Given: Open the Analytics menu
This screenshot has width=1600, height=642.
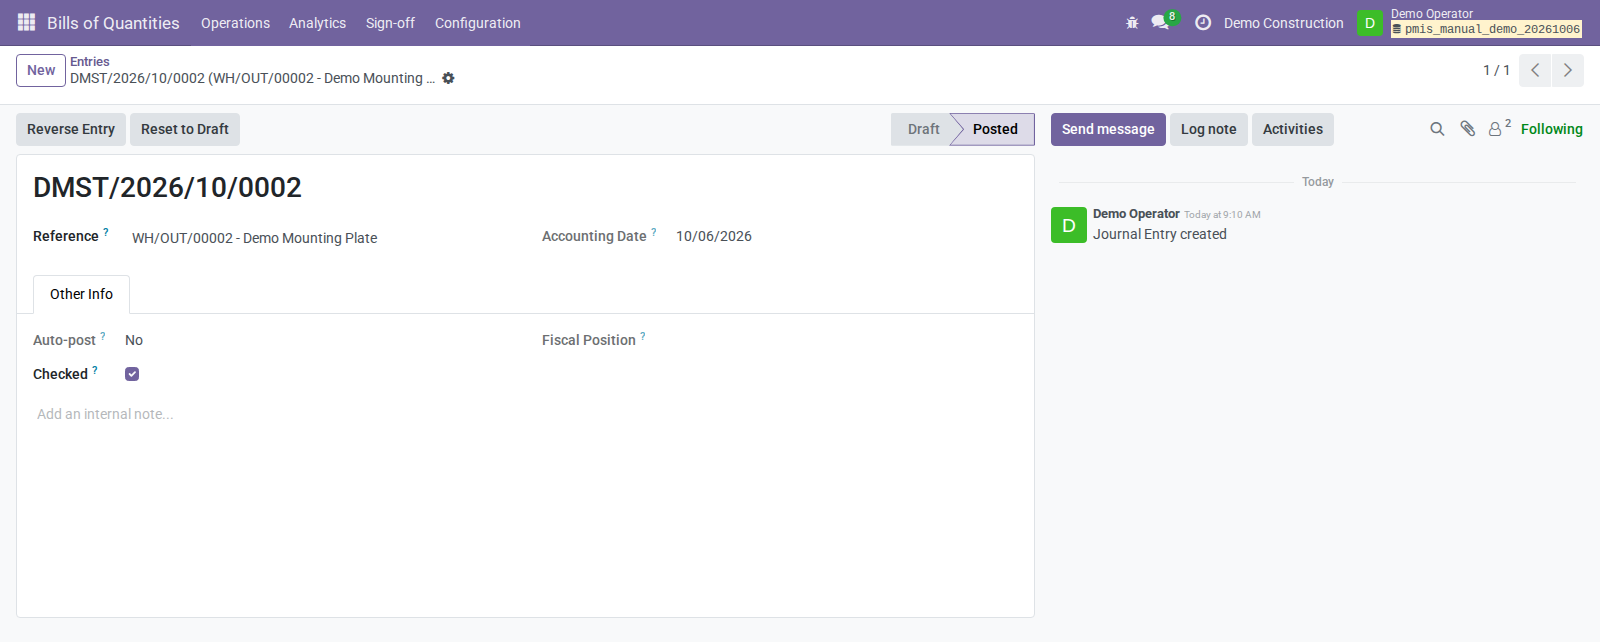Looking at the screenshot, I should coord(318,23).
